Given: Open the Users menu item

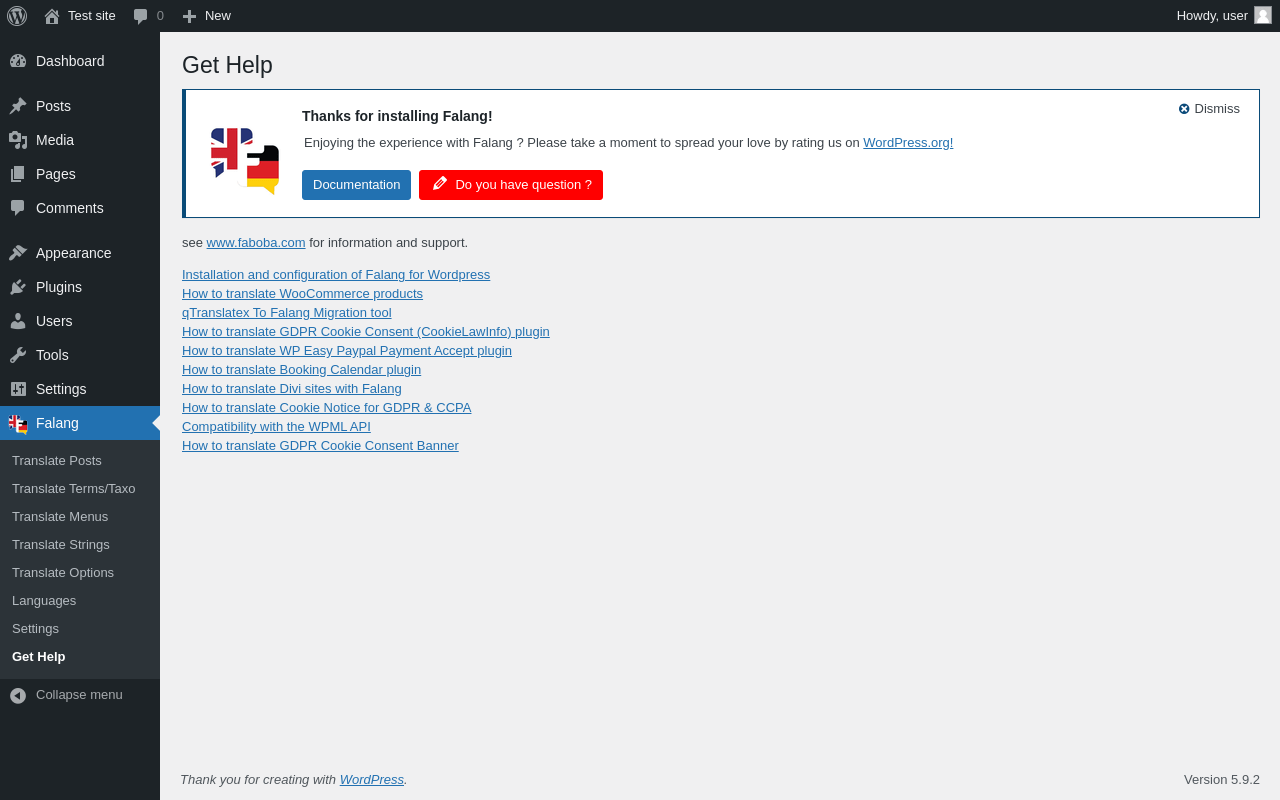Looking at the screenshot, I should pyautogui.click(x=80, y=321).
